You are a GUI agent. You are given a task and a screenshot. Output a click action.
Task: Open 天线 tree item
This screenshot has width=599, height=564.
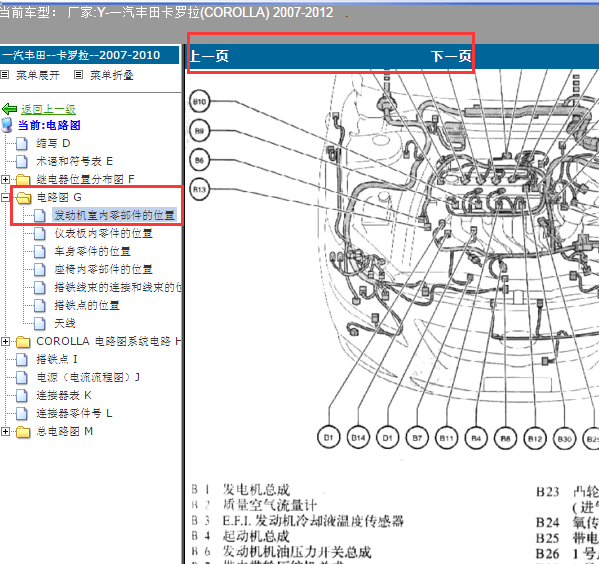coord(65,323)
